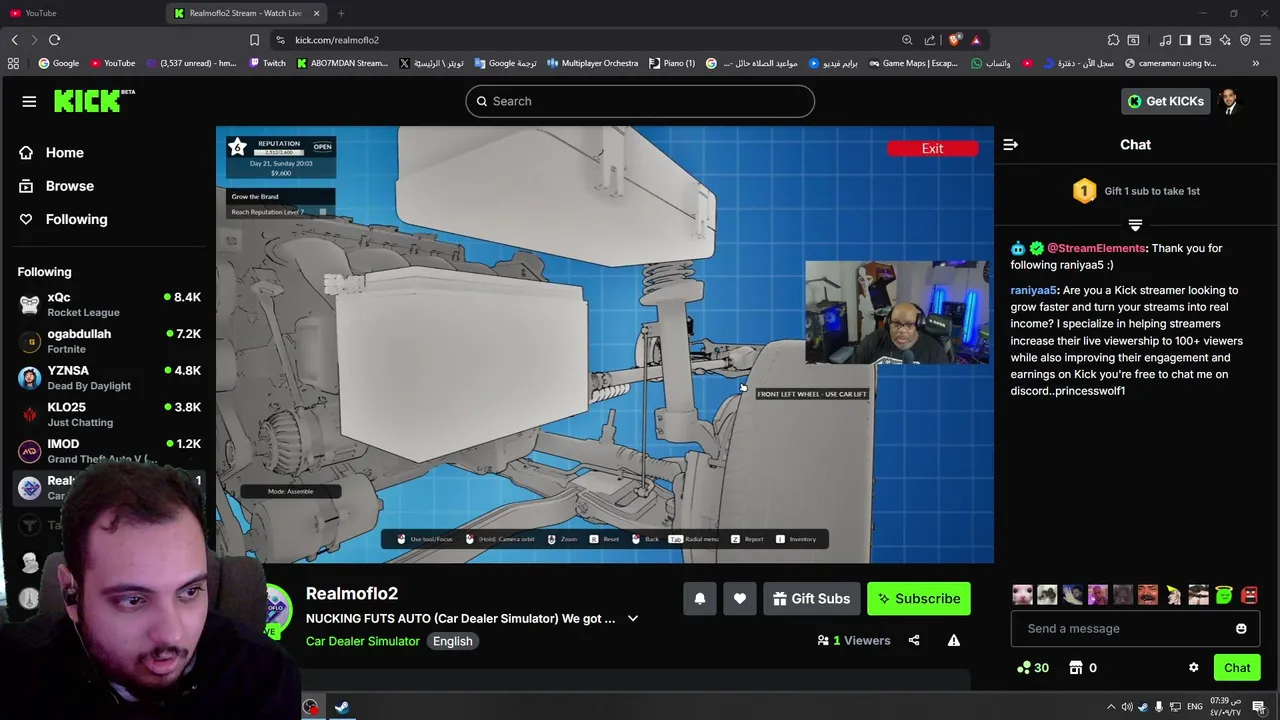Open the volume control in tray
Viewport: 1280px width, 720px height.
pyautogui.click(x=1127, y=707)
